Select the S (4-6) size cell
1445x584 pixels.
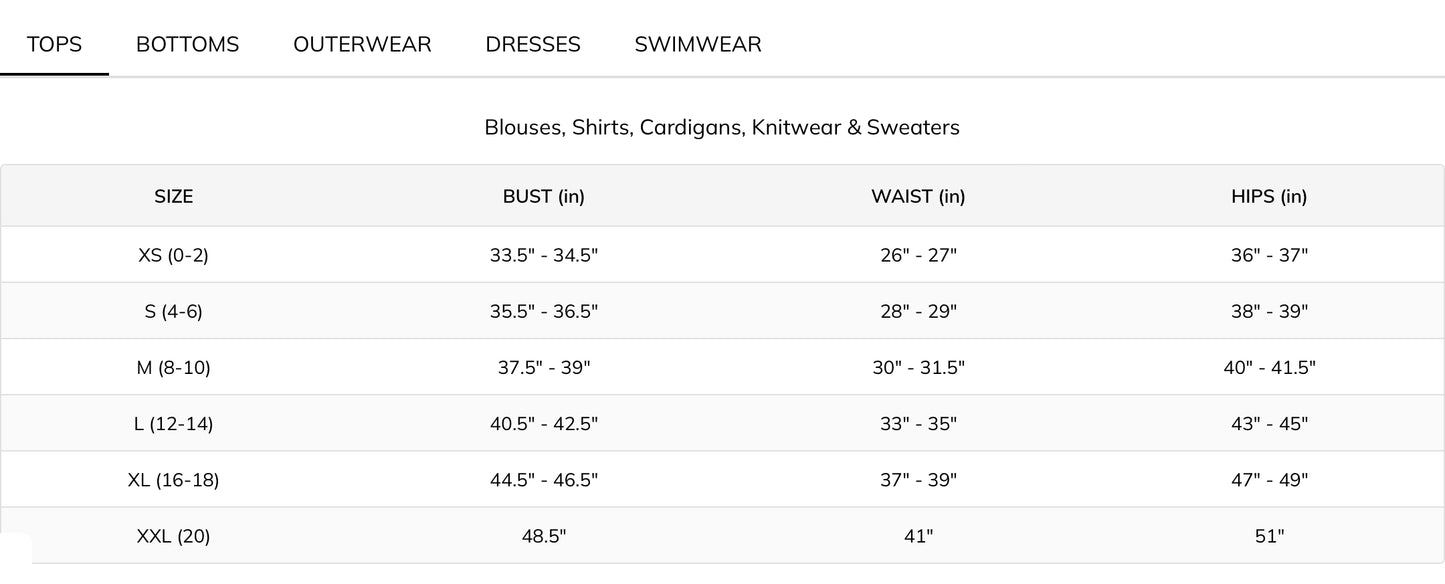coord(174,311)
